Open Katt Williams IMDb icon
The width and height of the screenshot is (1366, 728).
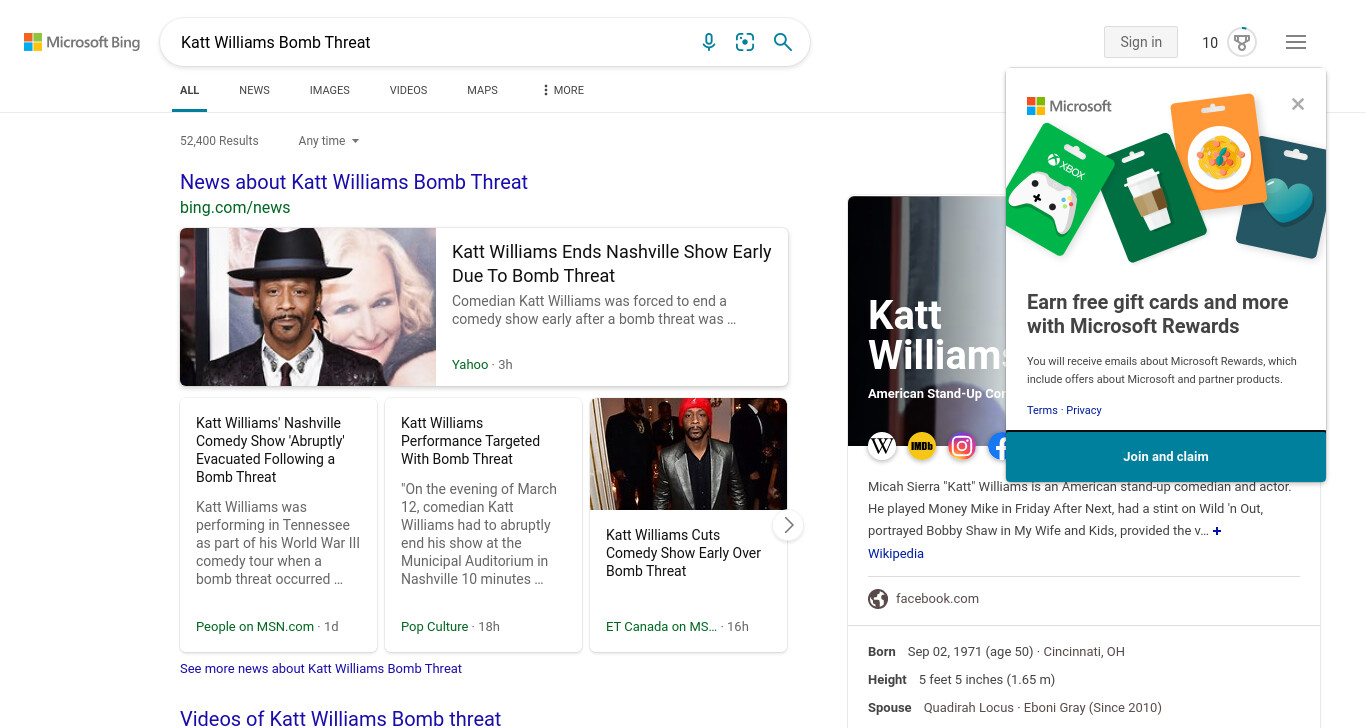[922, 446]
